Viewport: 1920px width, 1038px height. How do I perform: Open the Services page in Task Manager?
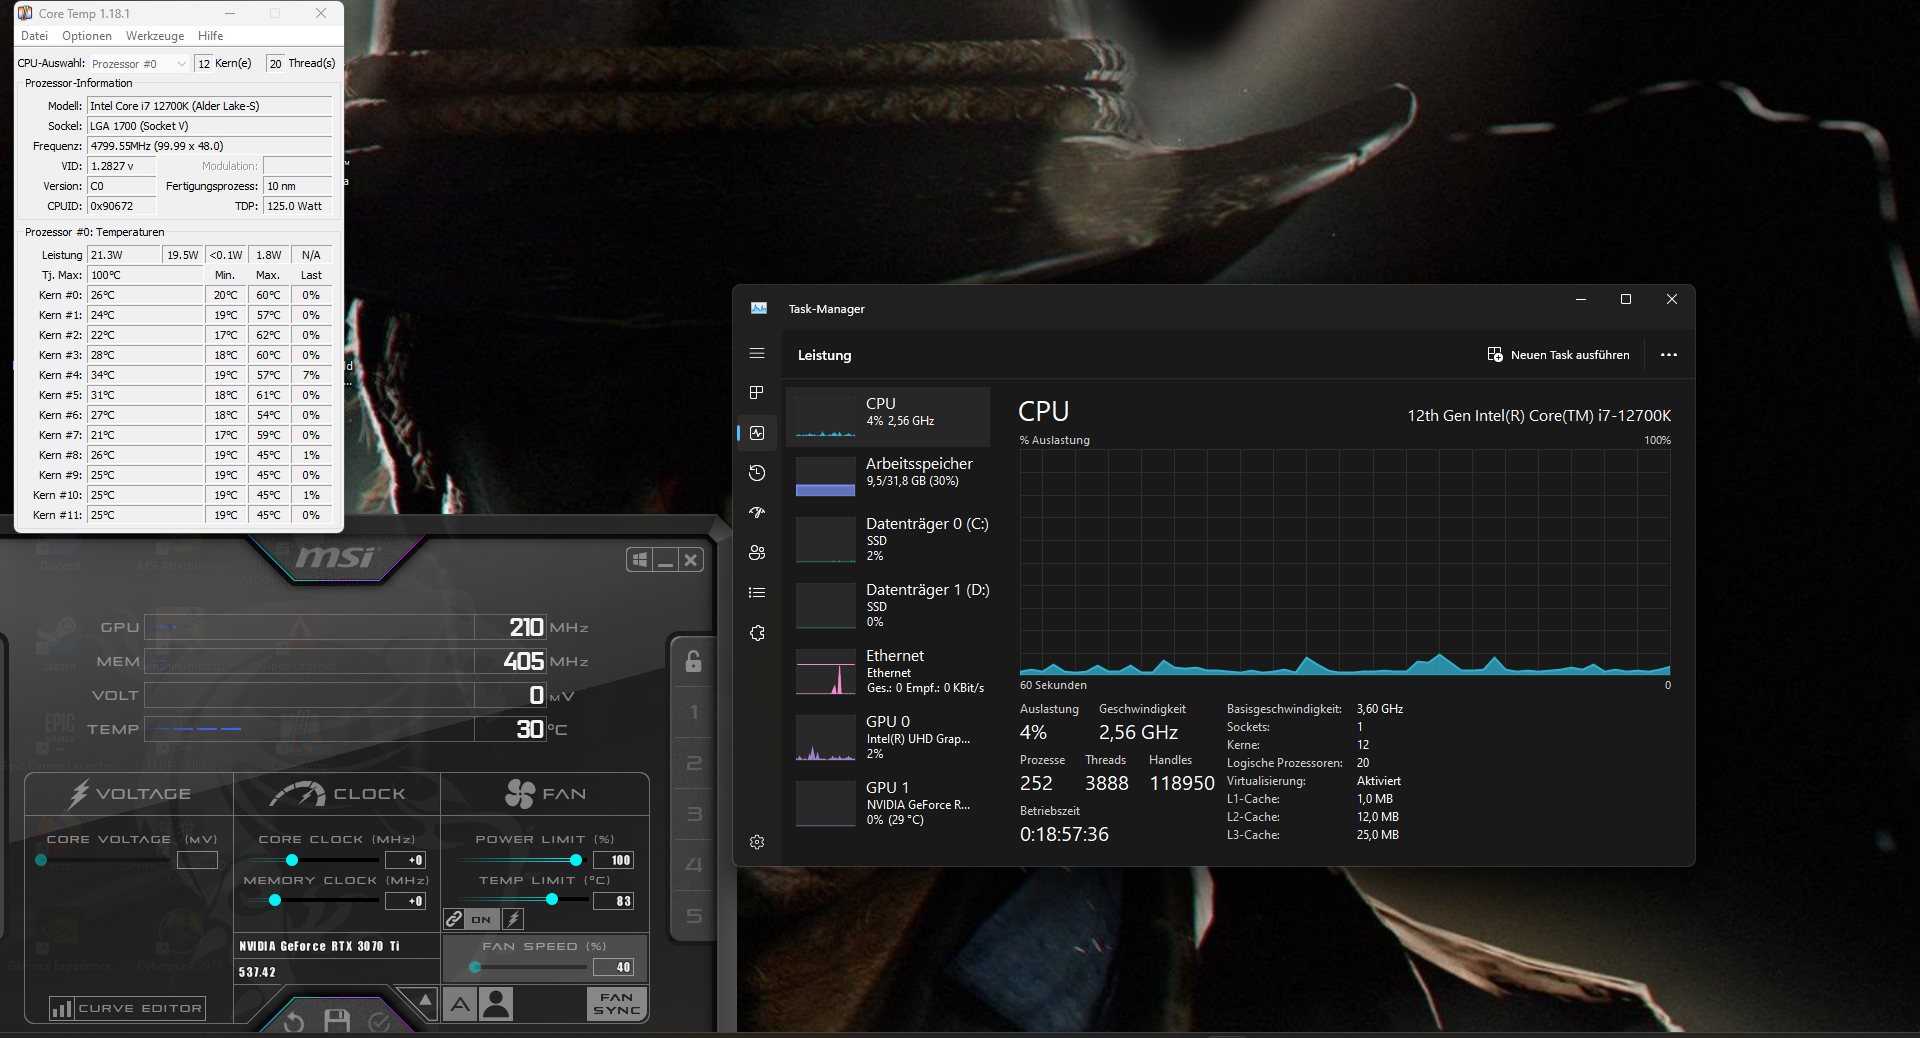click(x=757, y=633)
